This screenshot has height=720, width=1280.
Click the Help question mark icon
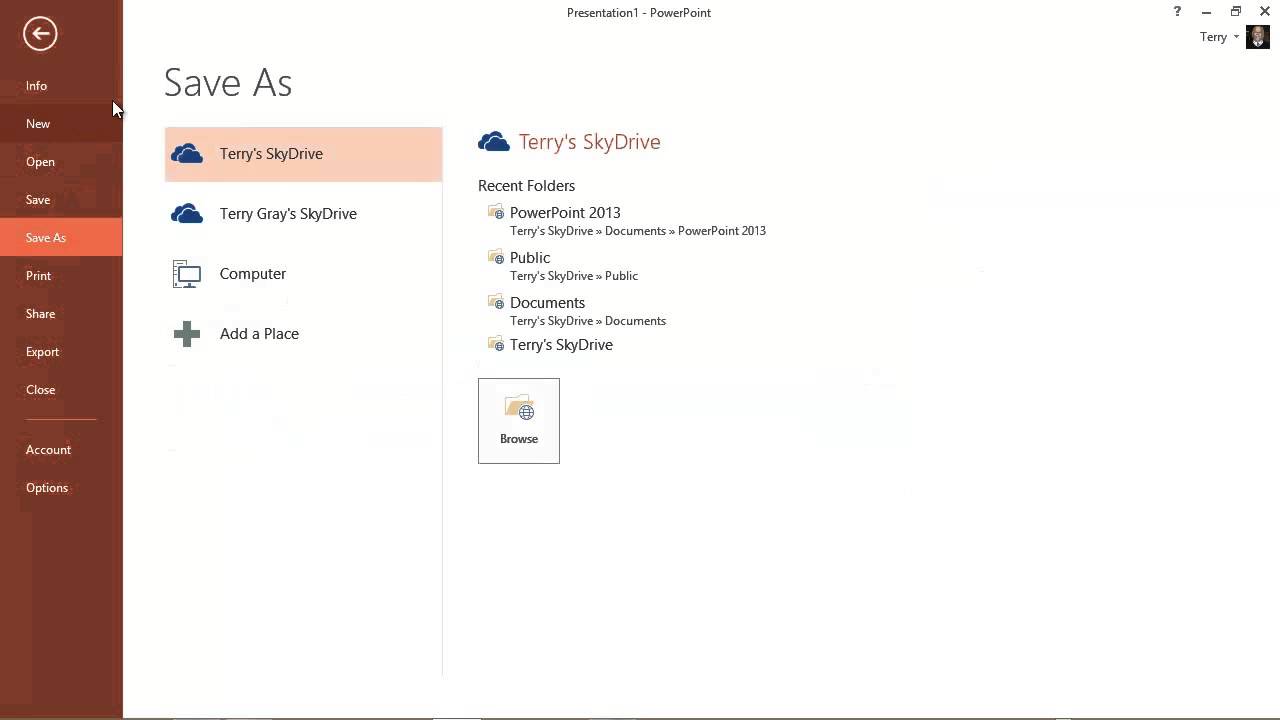[1177, 12]
